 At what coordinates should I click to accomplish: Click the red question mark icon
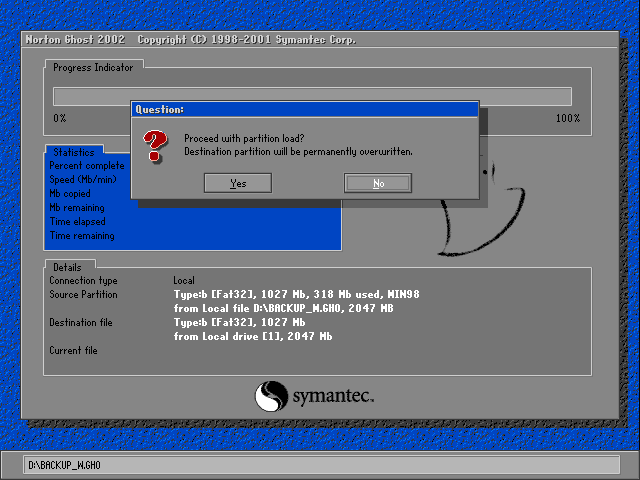[155, 147]
